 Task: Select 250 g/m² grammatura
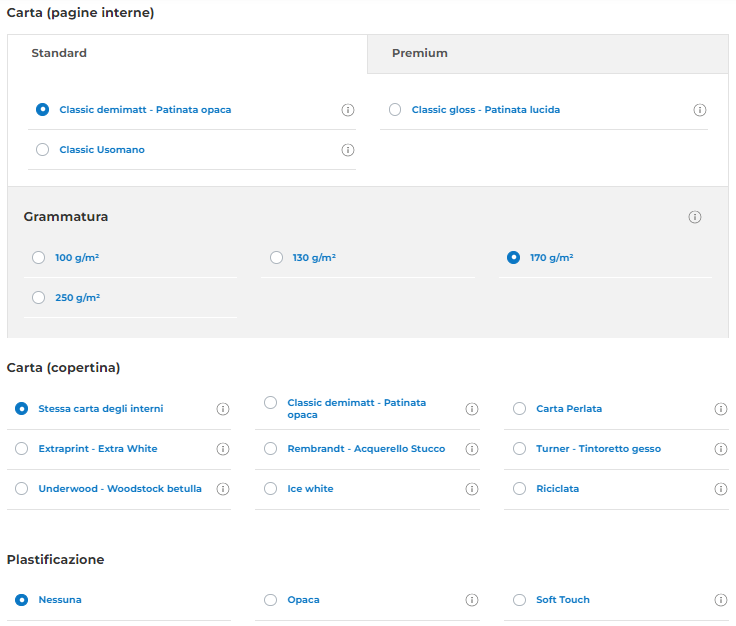[39, 298]
